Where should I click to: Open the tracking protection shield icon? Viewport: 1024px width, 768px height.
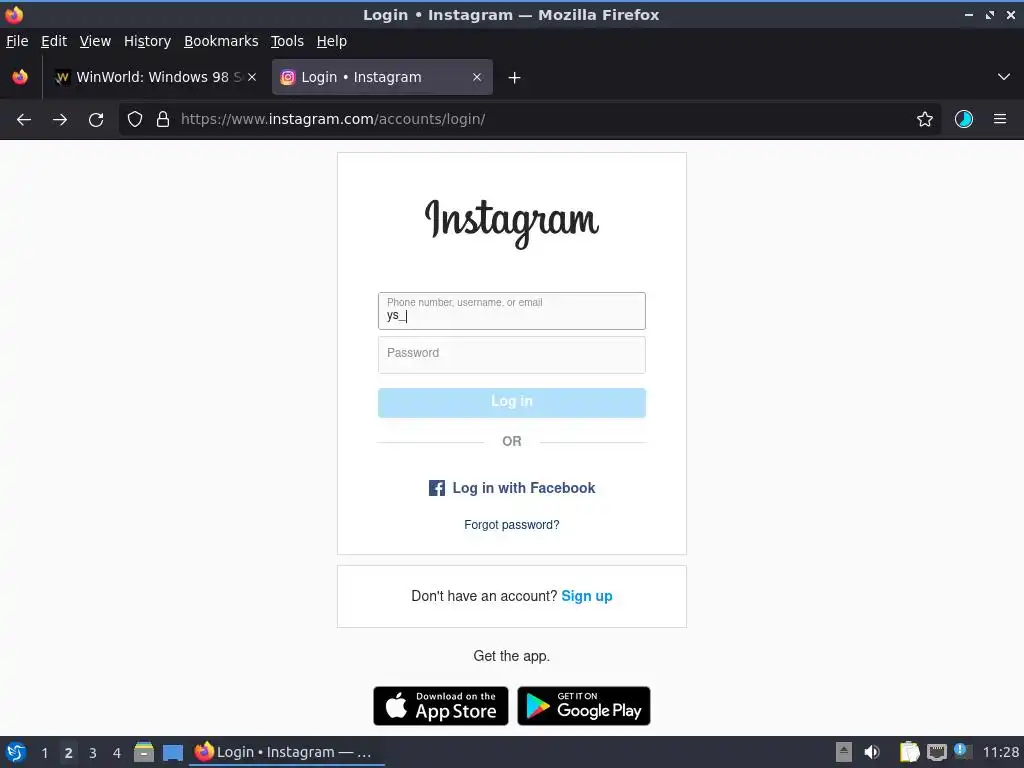click(135, 120)
